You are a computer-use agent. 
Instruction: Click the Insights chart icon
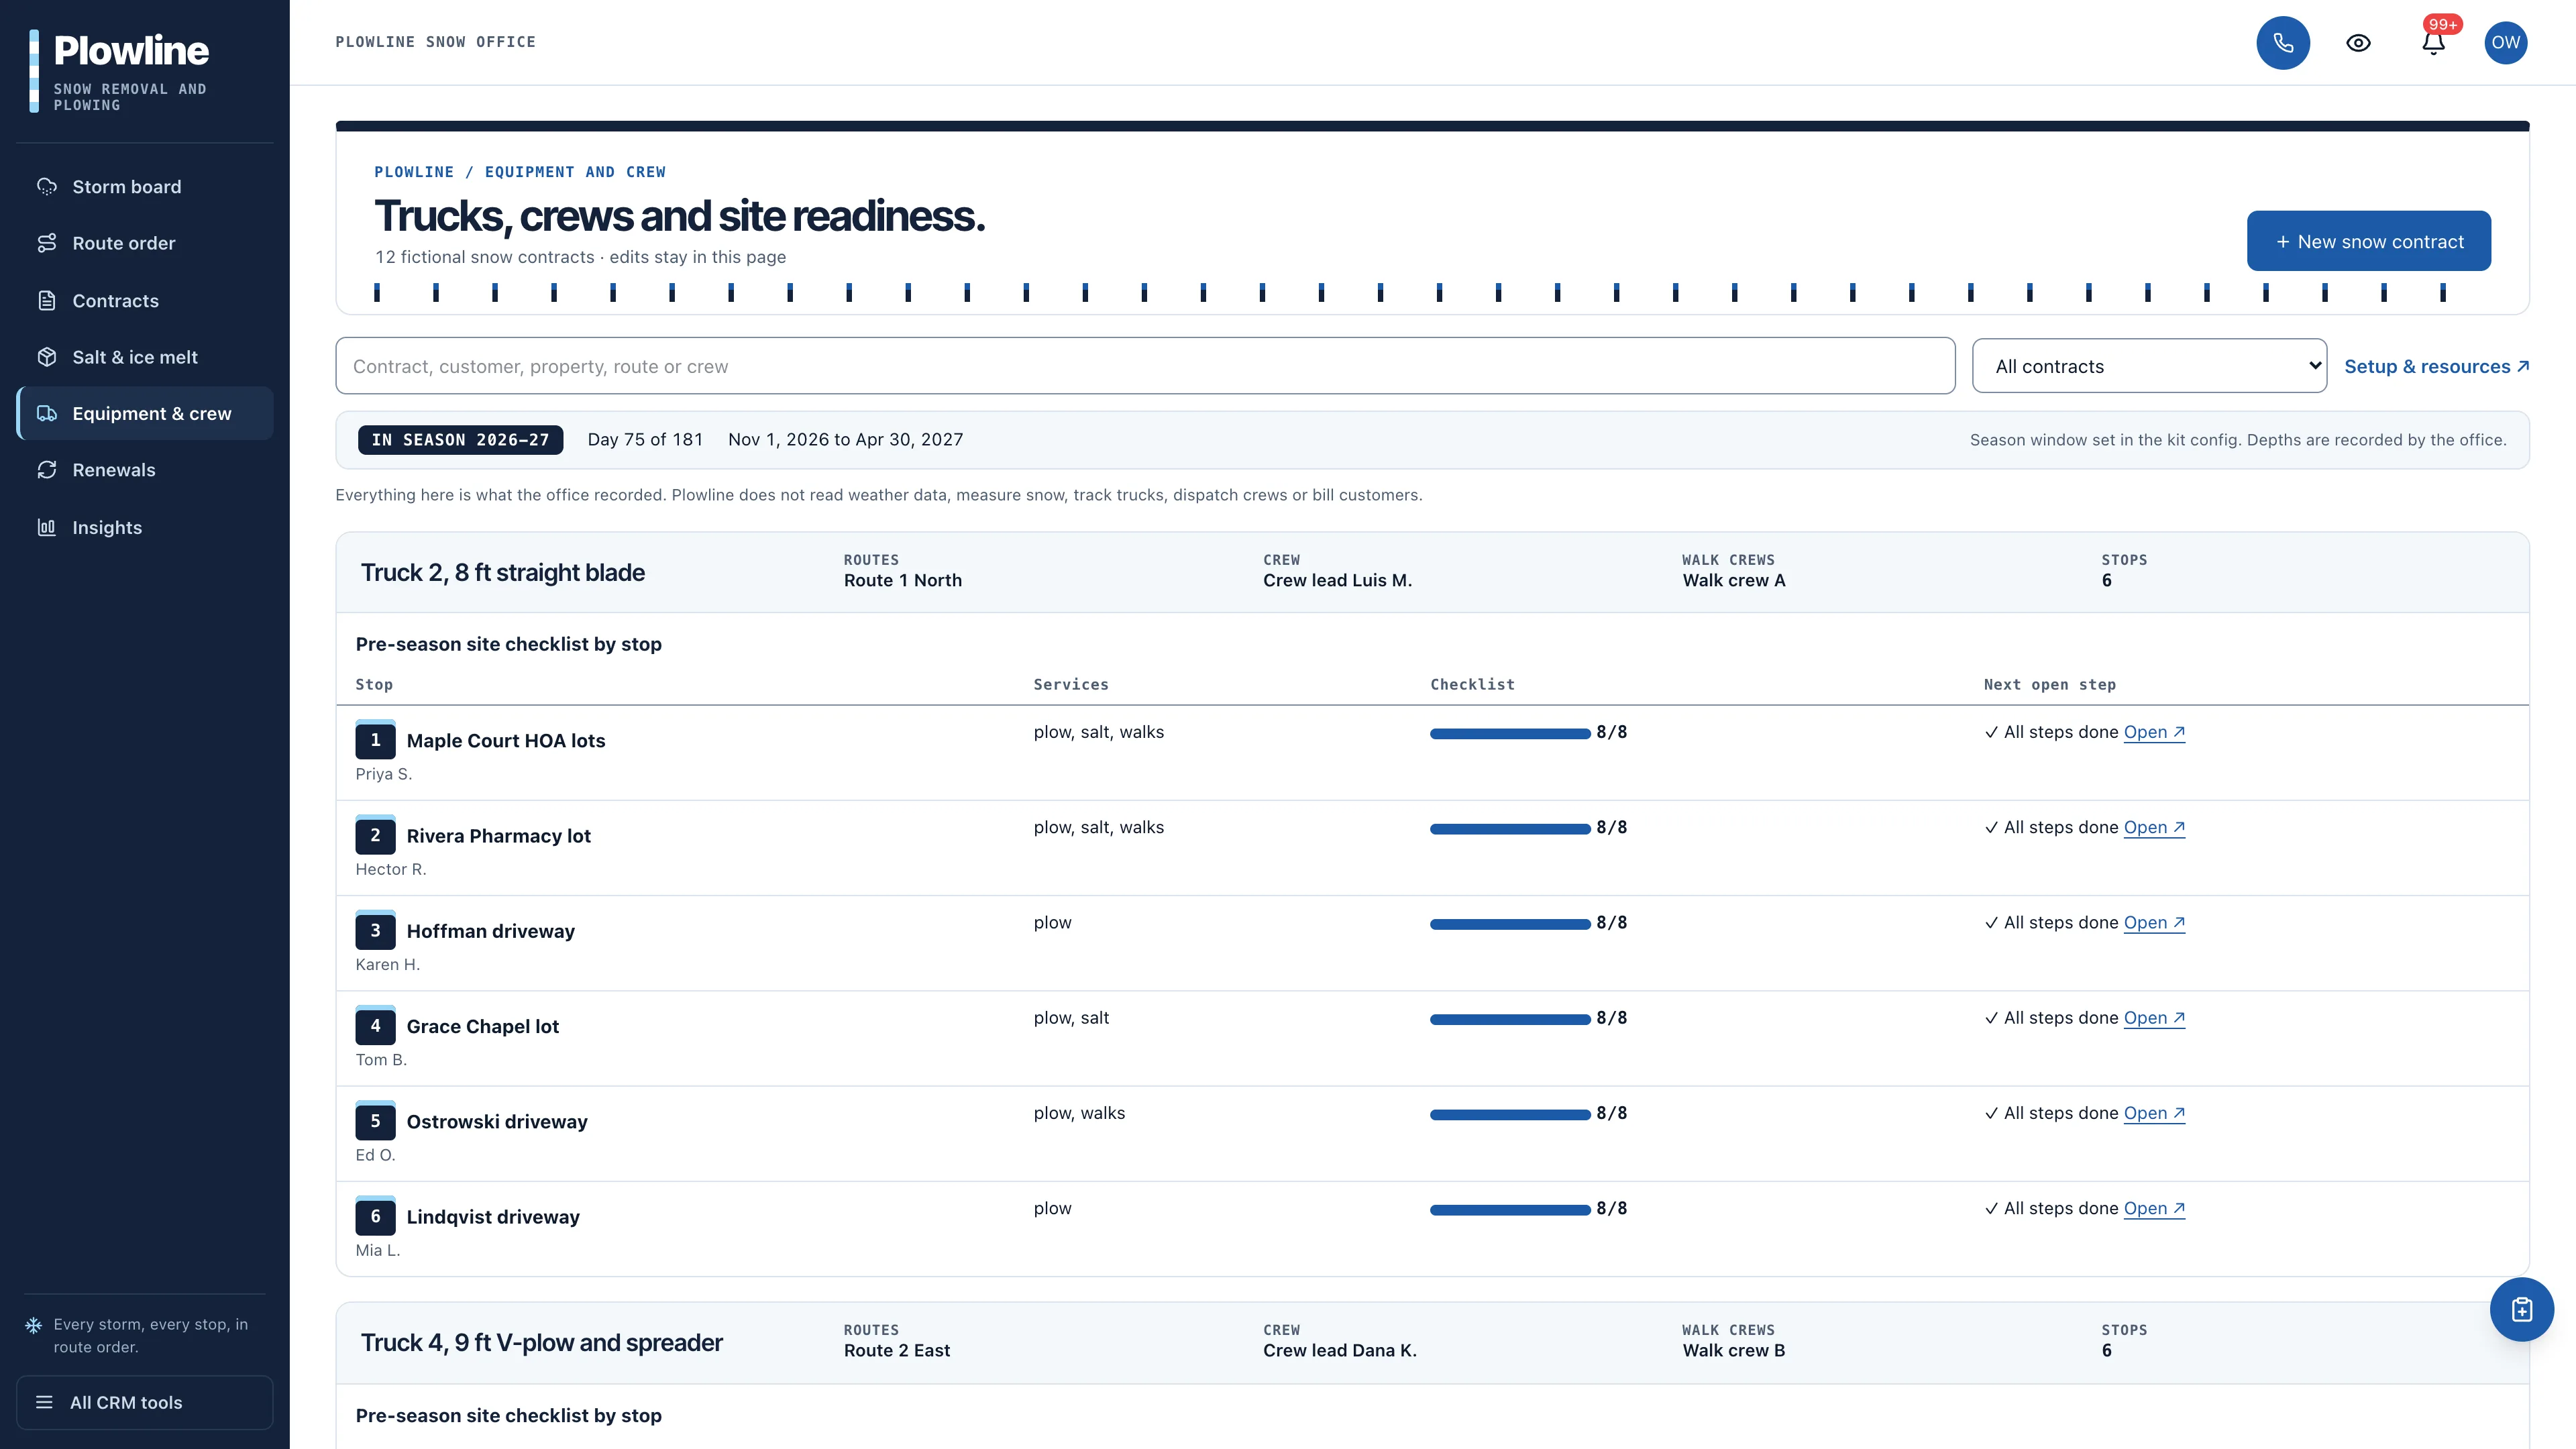47,527
